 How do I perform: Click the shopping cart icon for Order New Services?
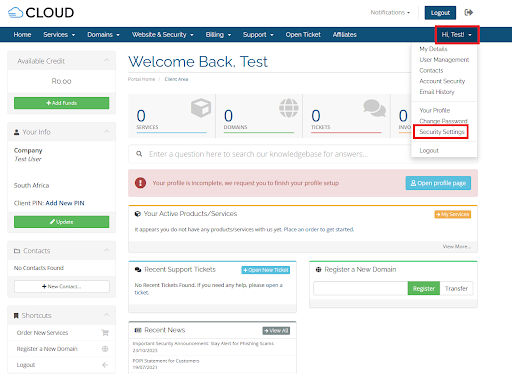click(105, 333)
